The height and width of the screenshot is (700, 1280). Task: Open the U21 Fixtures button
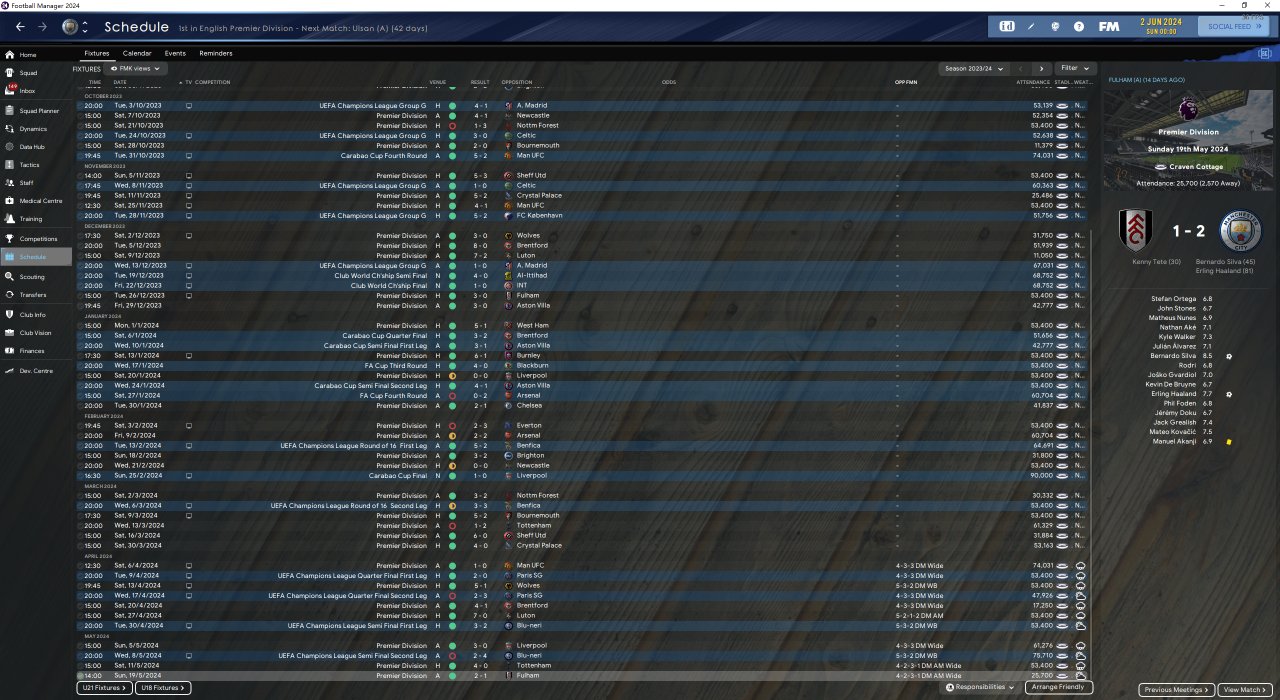pos(104,688)
